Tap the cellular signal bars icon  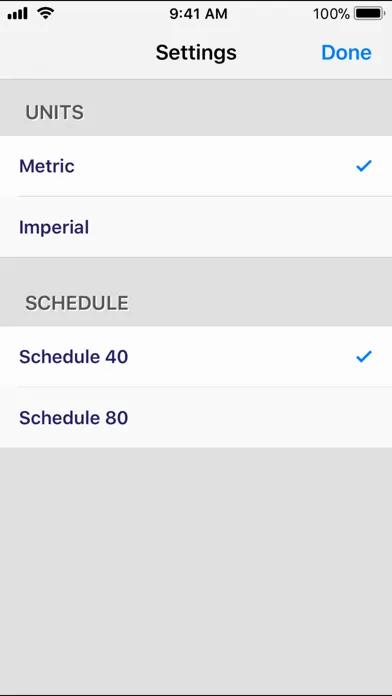pyautogui.click(x=18, y=13)
